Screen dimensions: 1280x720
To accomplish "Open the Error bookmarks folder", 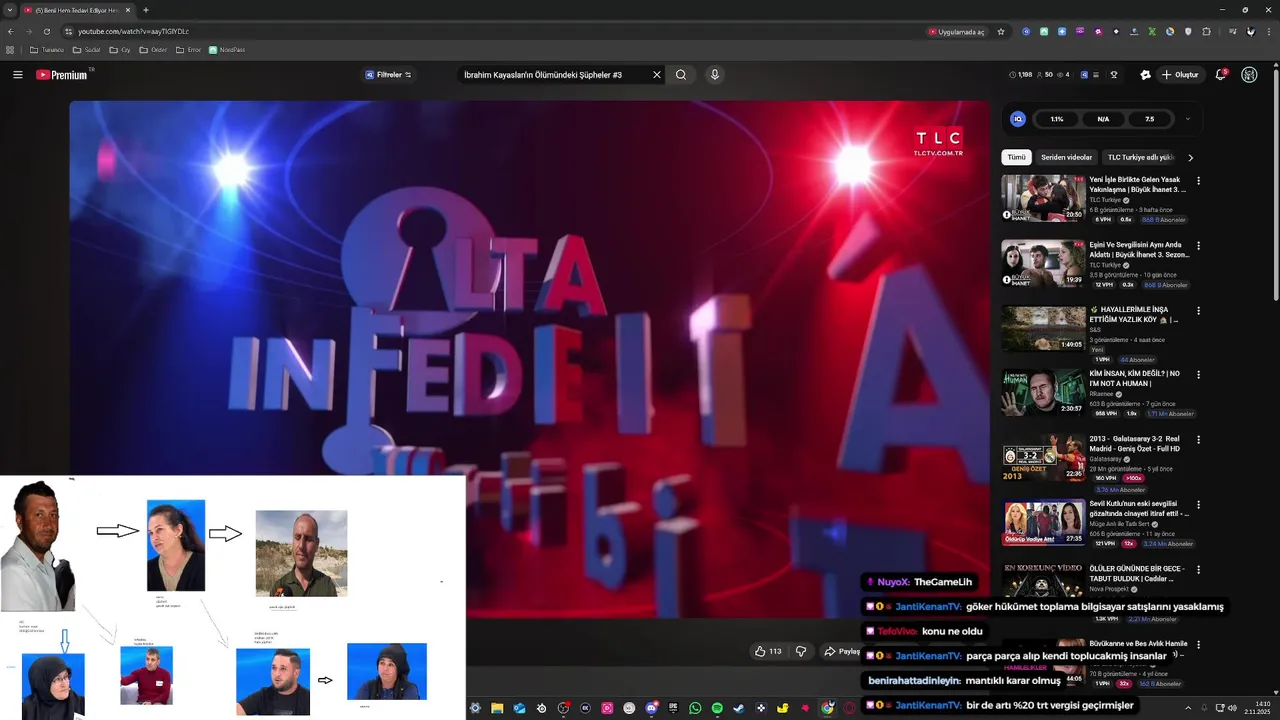I will click(x=189, y=50).
